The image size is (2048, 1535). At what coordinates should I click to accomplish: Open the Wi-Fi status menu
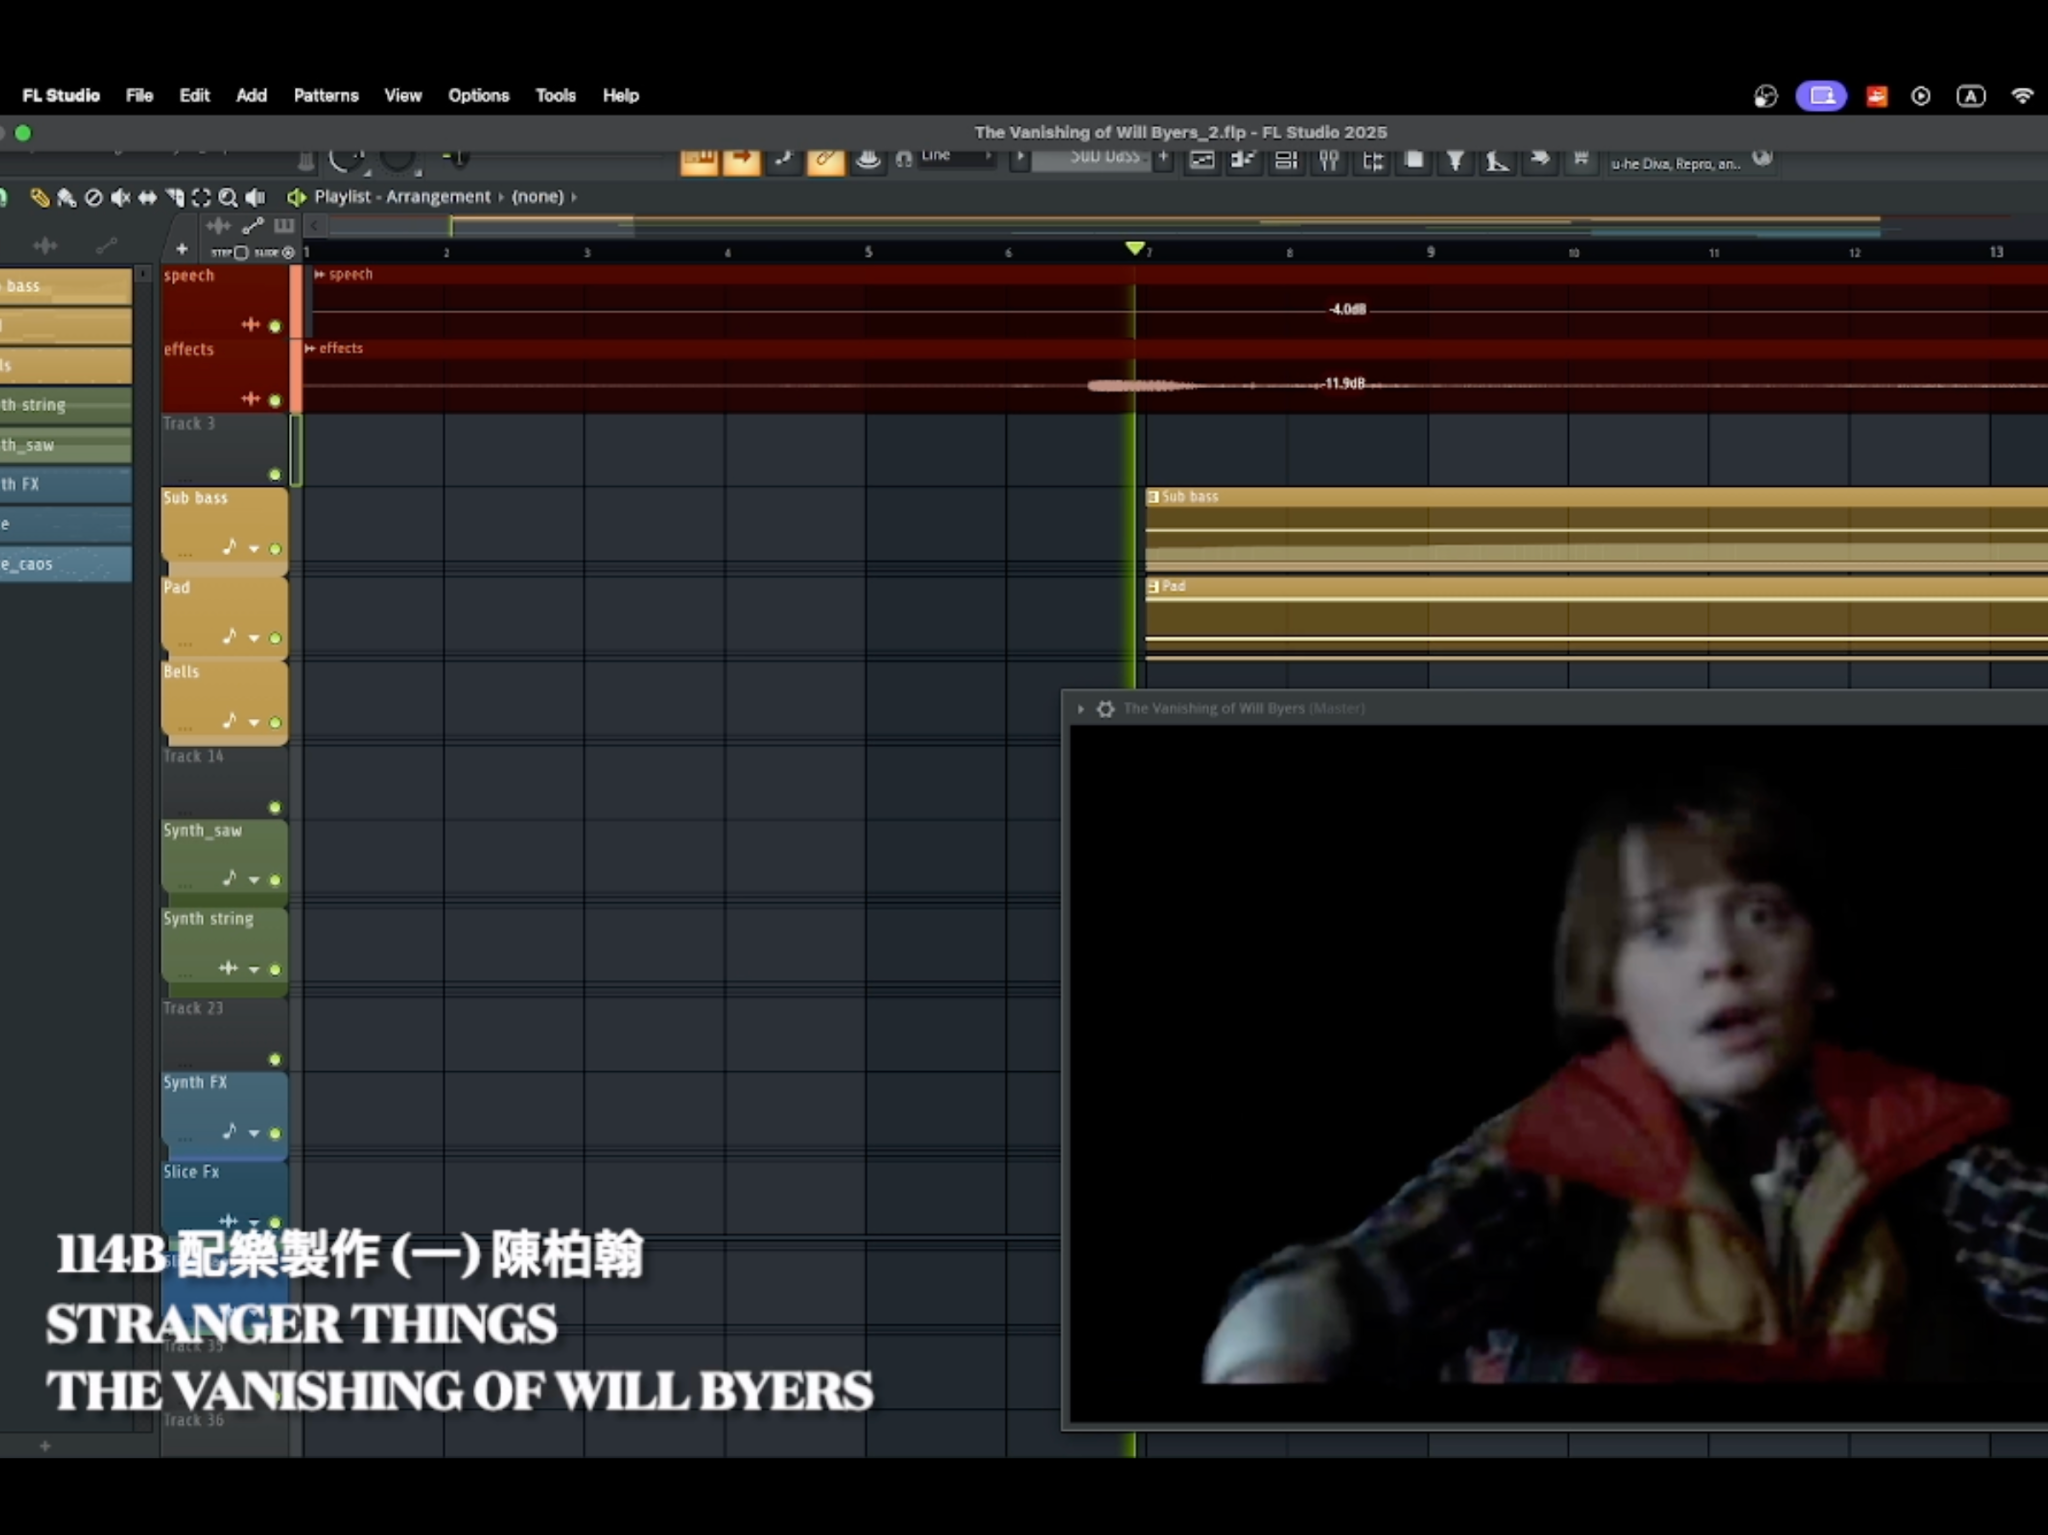click(x=2022, y=96)
